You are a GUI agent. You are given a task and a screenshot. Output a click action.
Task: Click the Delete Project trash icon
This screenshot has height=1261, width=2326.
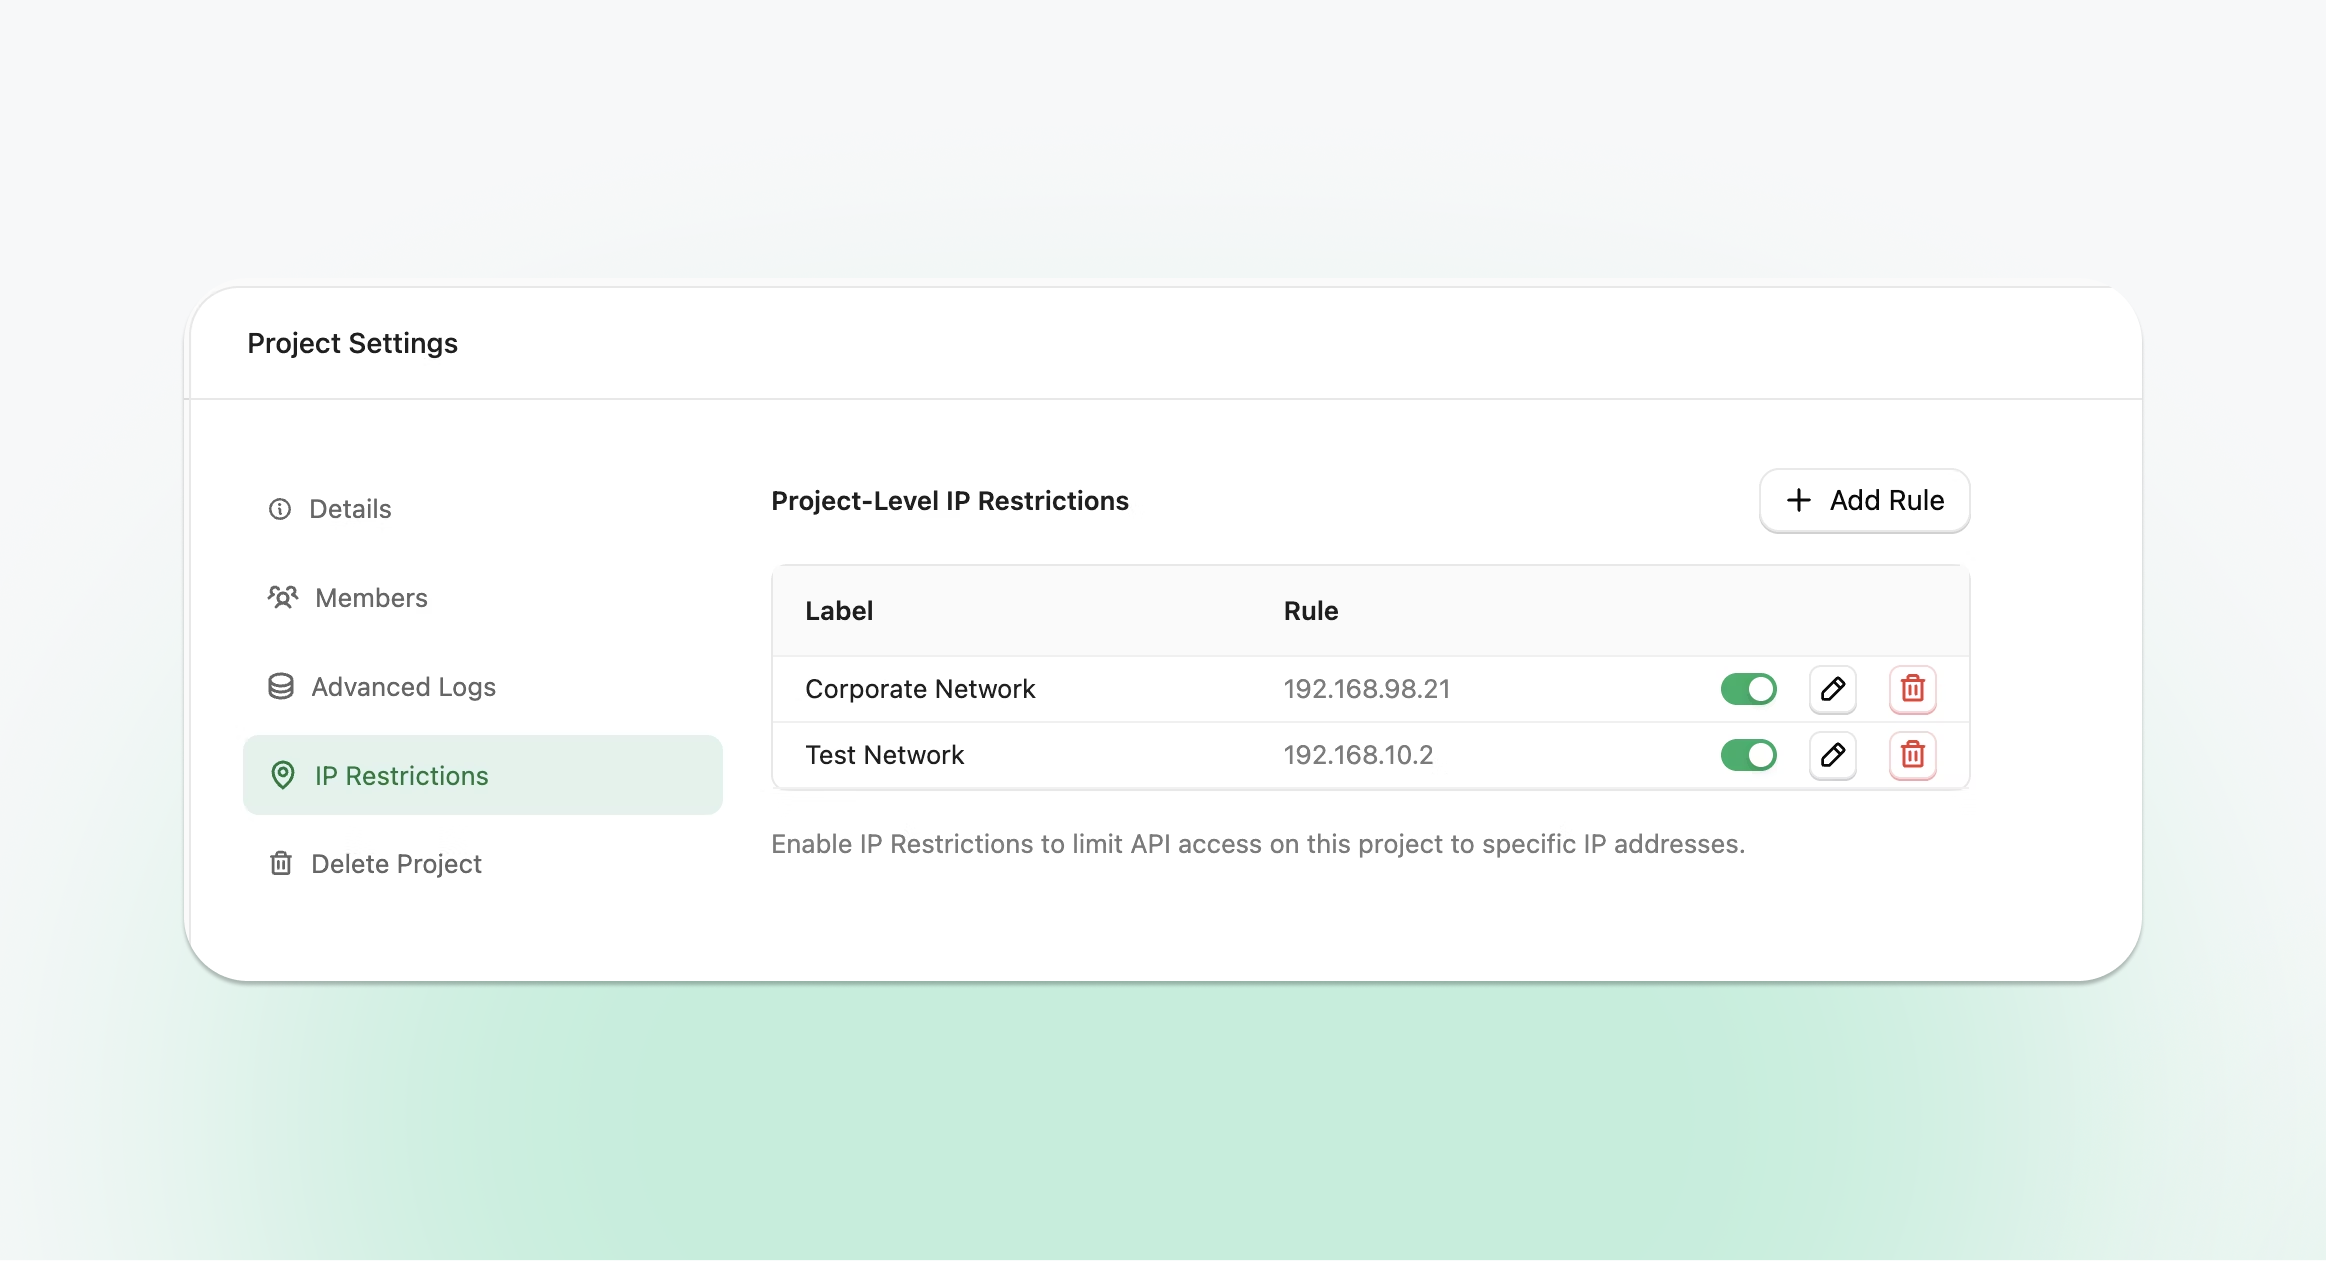281,864
